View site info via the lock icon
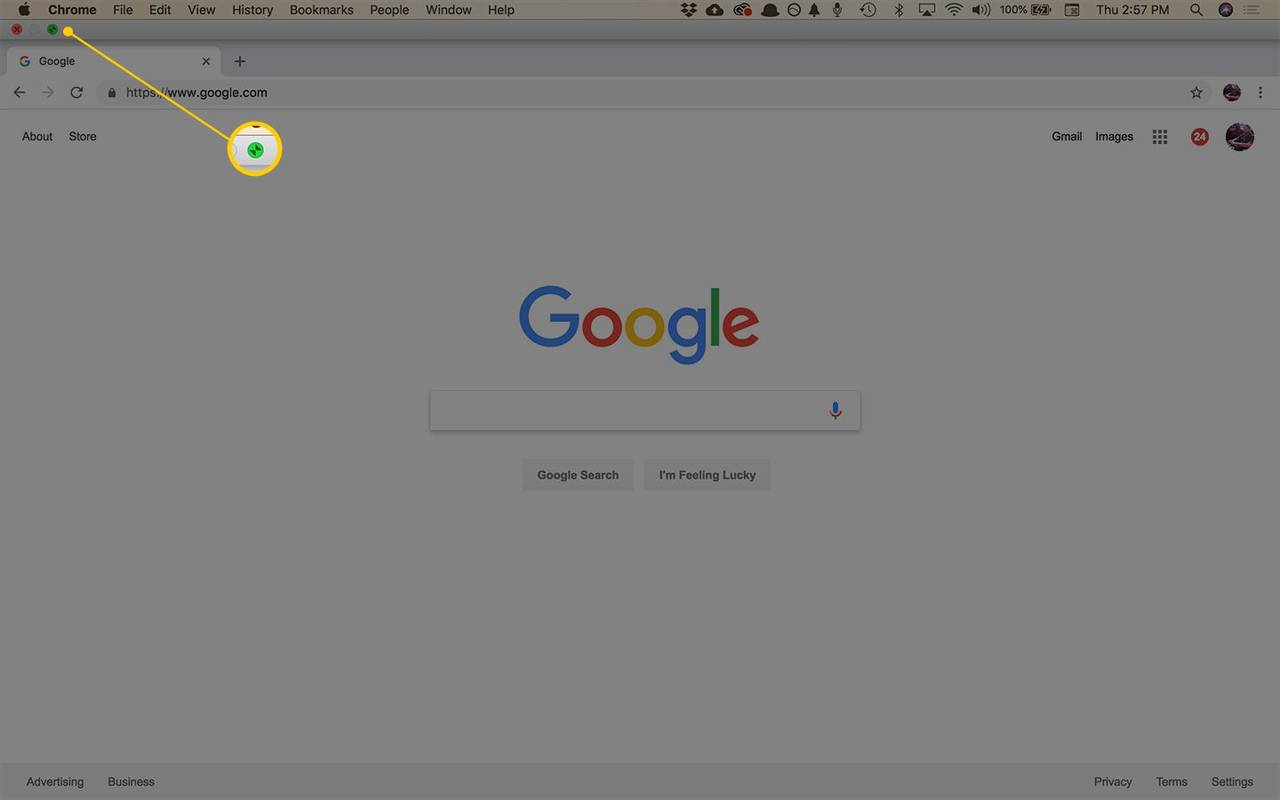The image size is (1280, 800). point(112,92)
